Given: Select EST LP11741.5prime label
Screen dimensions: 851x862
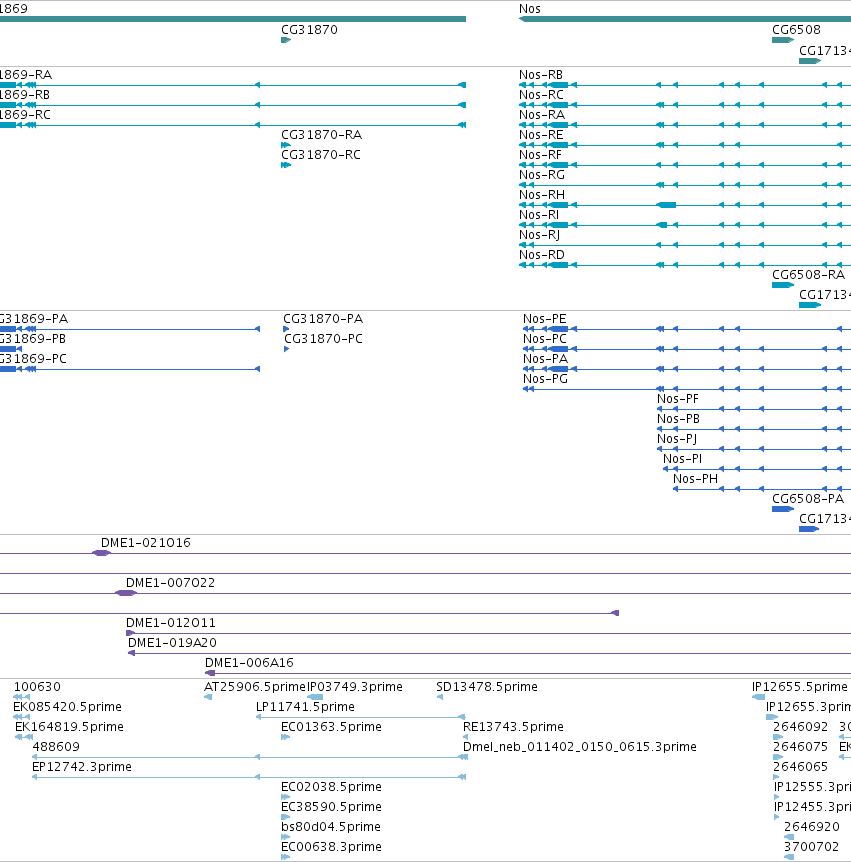Looking at the screenshot, I should (x=305, y=707).
